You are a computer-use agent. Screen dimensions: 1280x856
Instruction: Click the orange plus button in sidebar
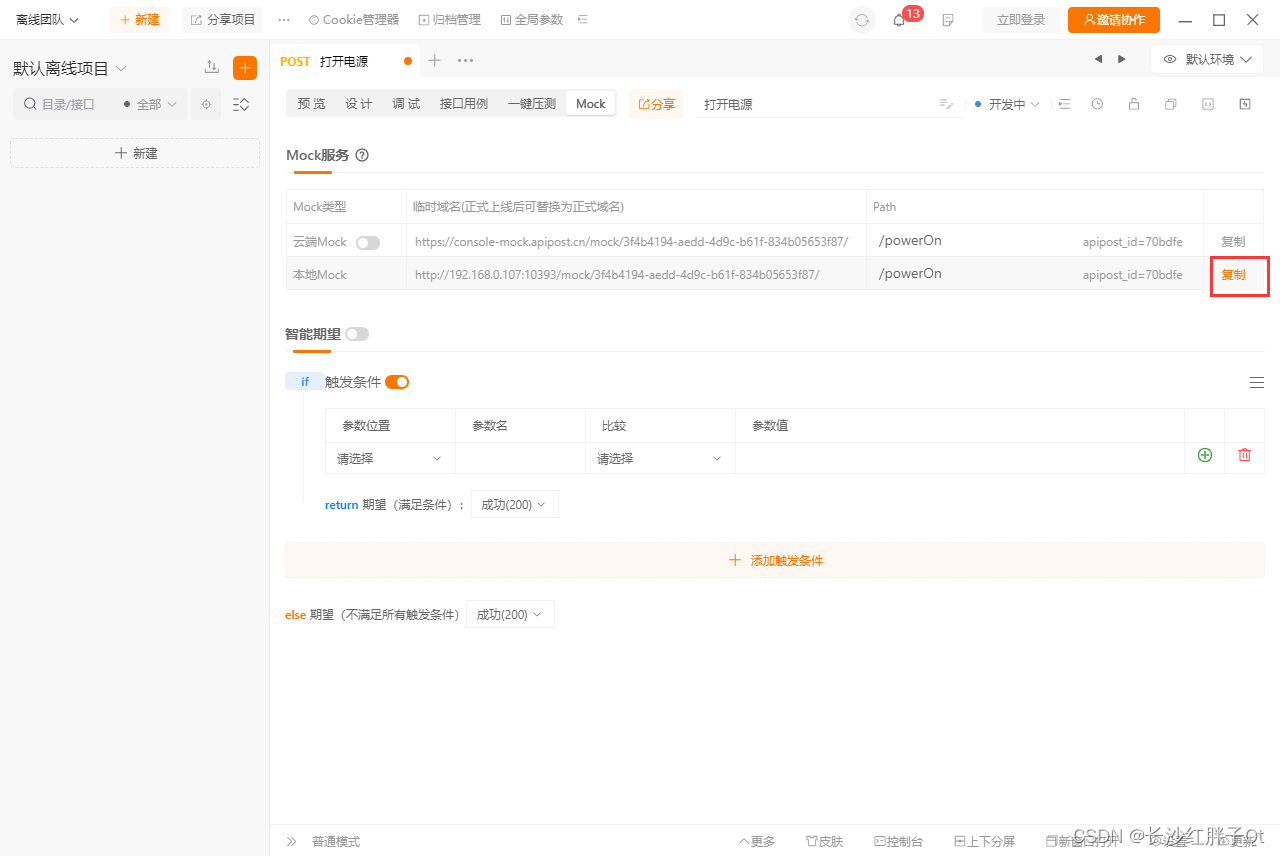pos(245,68)
